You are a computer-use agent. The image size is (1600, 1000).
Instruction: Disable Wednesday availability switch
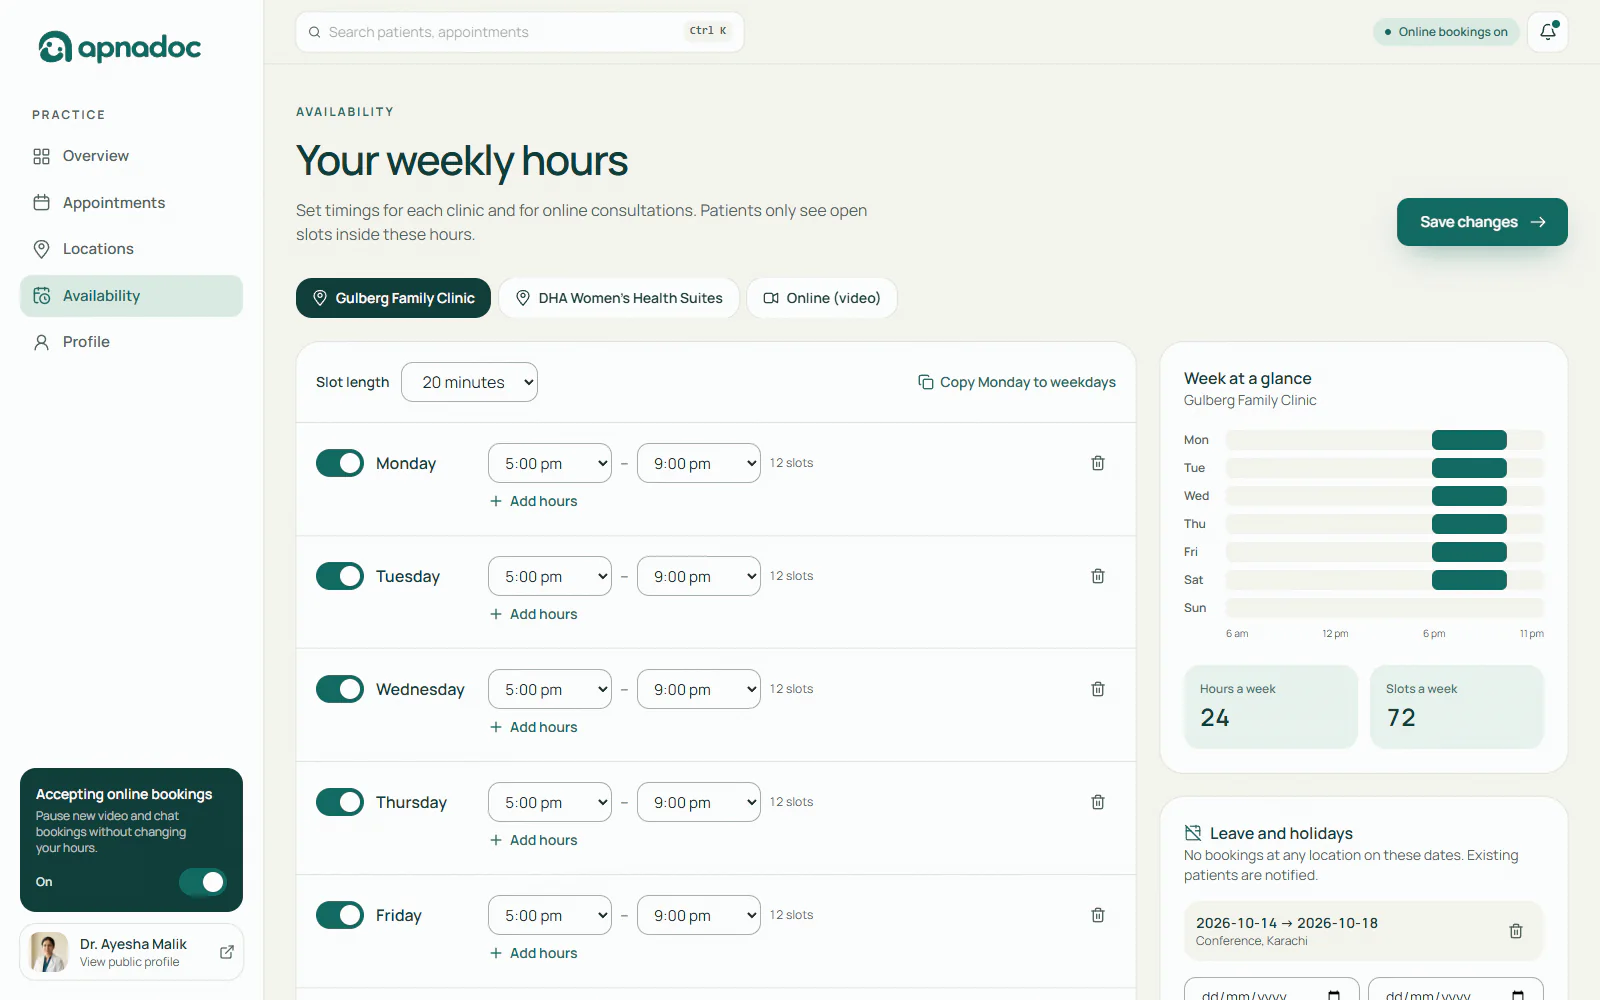(340, 689)
